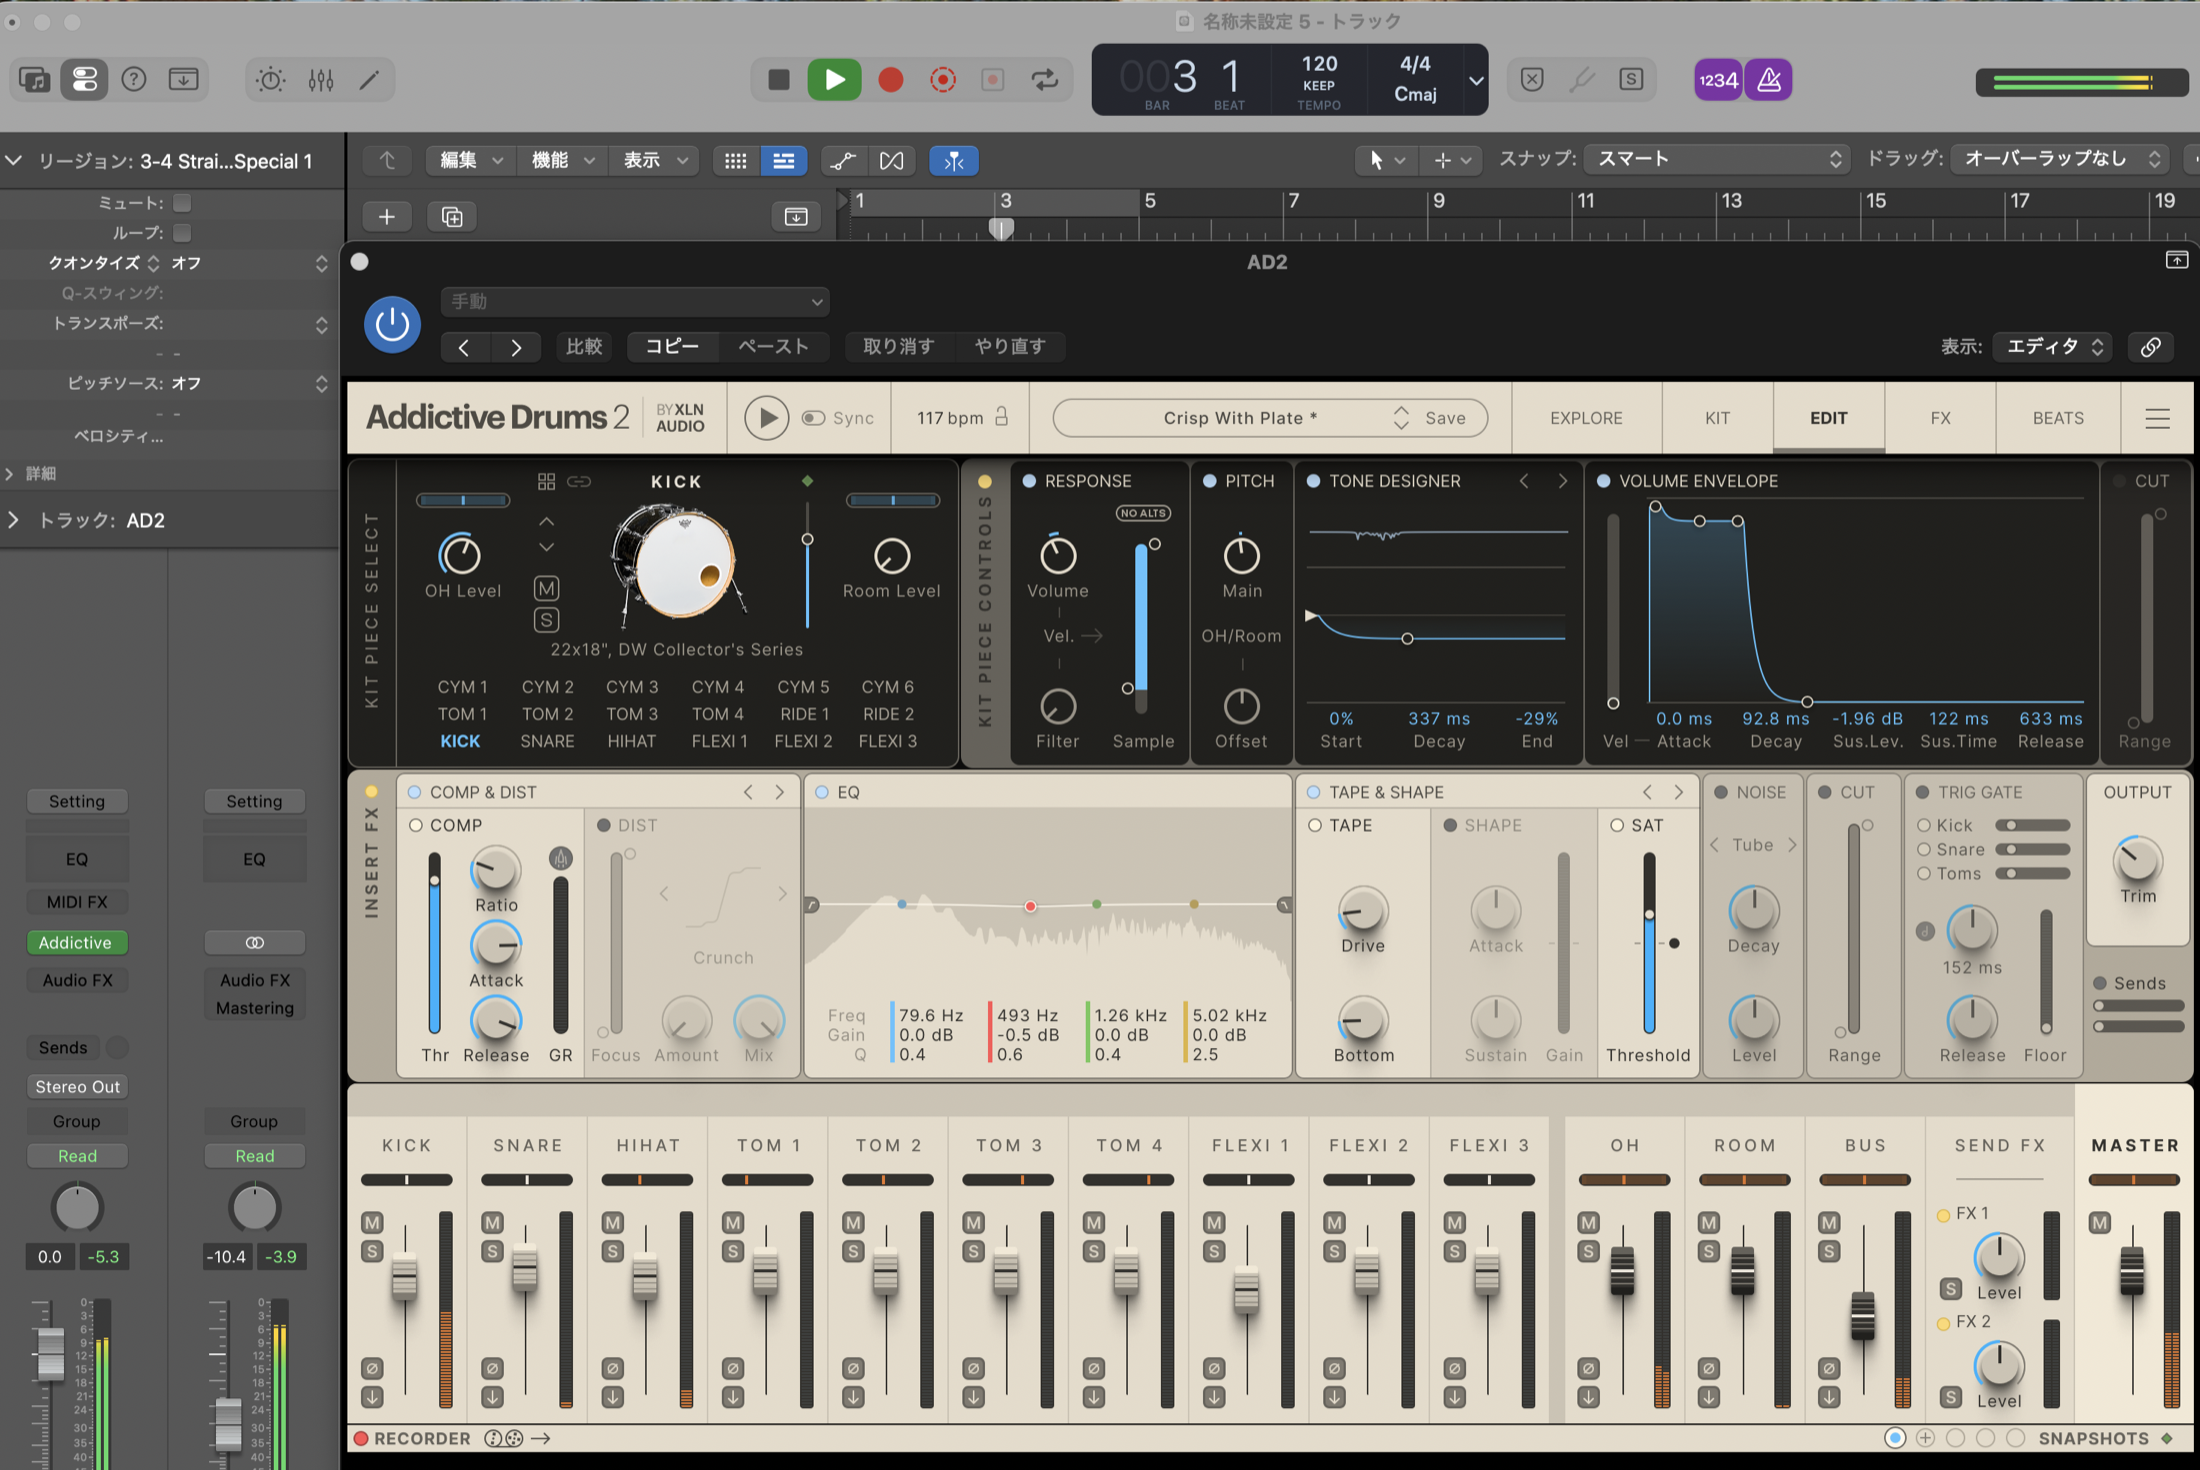Toggle the Sync tempo switch
This screenshot has height=1470, width=2200.
pyautogui.click(x=813, y=418)
